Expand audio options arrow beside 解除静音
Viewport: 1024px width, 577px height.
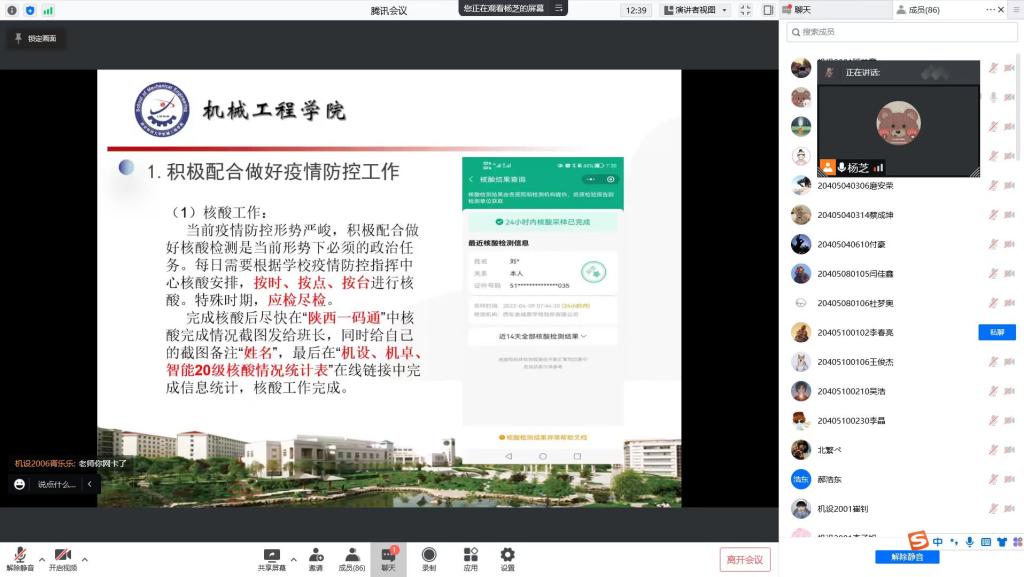41,559
